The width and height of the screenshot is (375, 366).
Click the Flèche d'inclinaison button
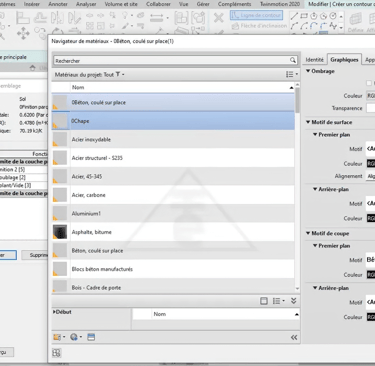pyautogui.click(x=259, y=26)
